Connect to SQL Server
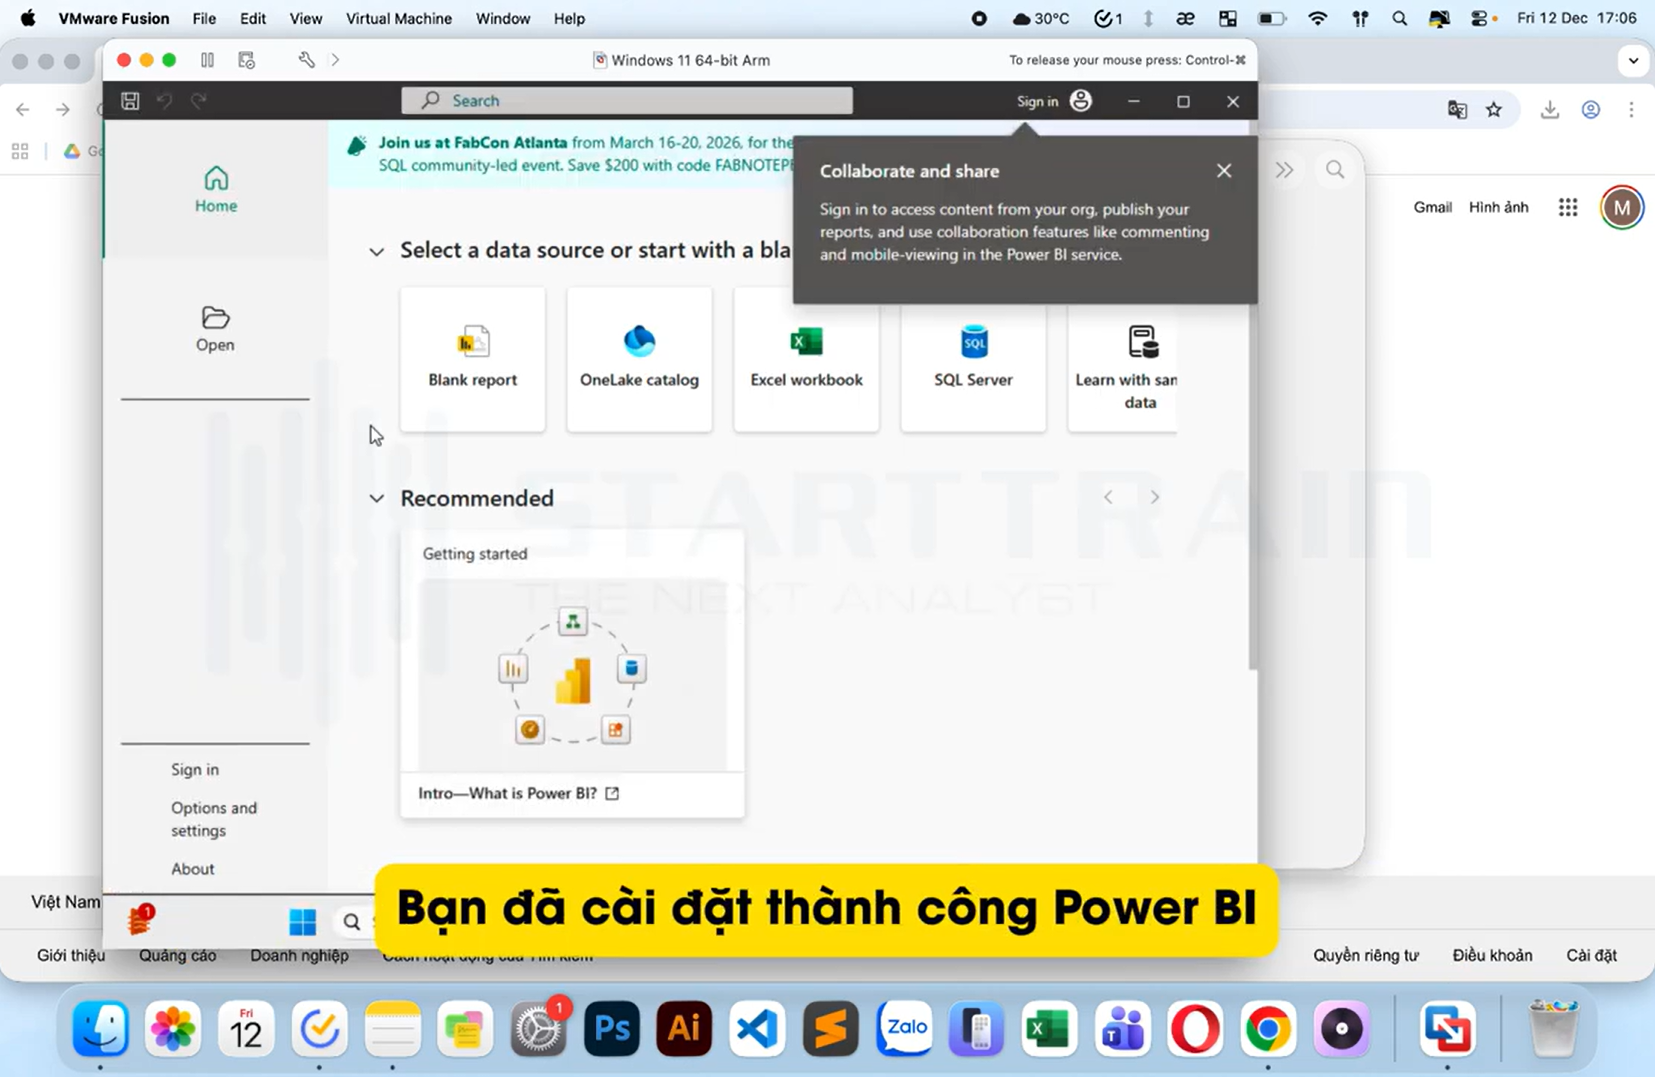This screenshot has height=1077, width=1655. point(971,358)
